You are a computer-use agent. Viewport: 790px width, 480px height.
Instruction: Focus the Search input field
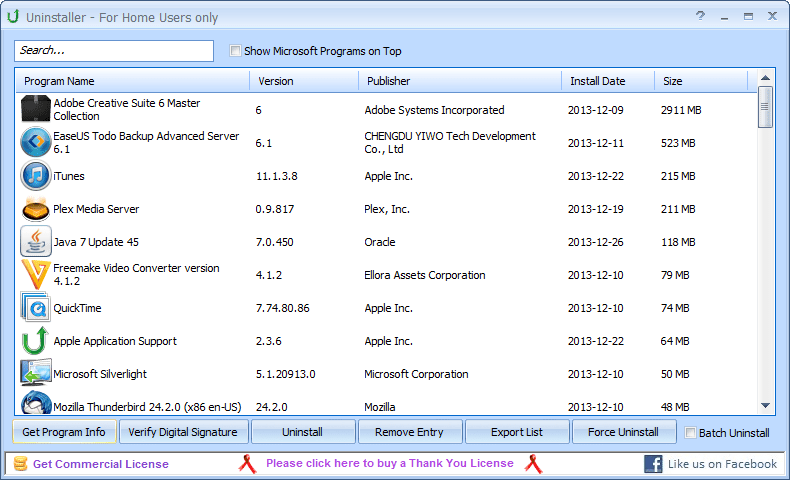point(114,51)
